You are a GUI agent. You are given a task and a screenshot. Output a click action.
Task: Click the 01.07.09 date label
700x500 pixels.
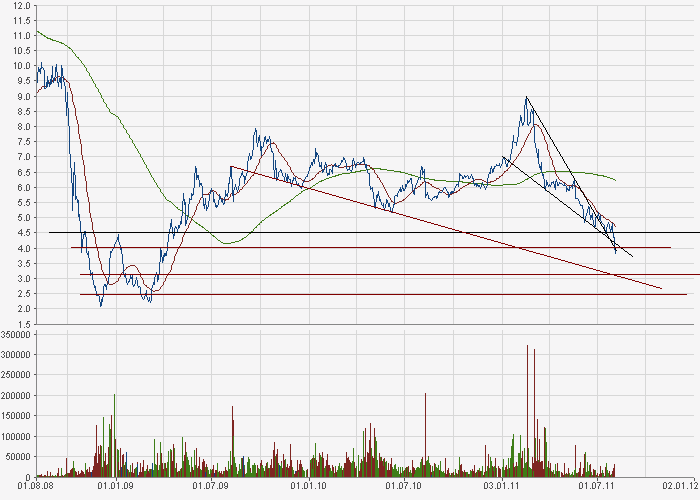210,485
